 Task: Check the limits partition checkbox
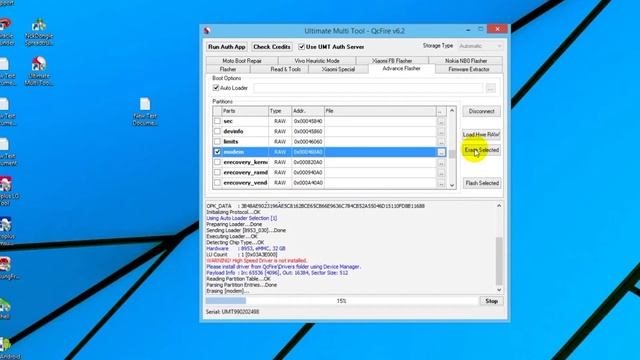point(217,142)
